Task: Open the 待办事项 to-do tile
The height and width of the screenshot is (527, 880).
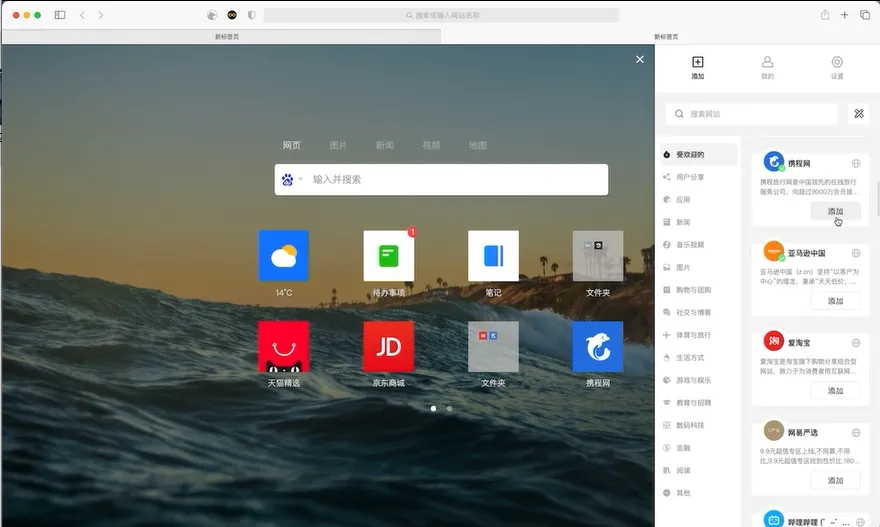Action: click(x=388, y=255)
